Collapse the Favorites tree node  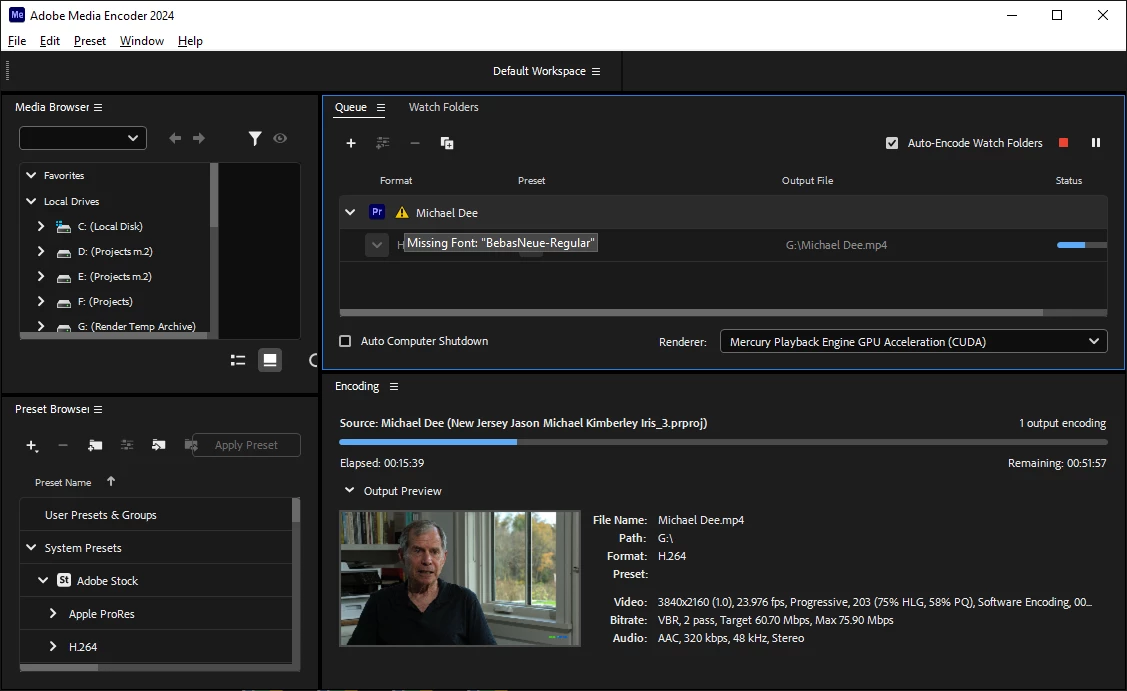click(31, 175)
